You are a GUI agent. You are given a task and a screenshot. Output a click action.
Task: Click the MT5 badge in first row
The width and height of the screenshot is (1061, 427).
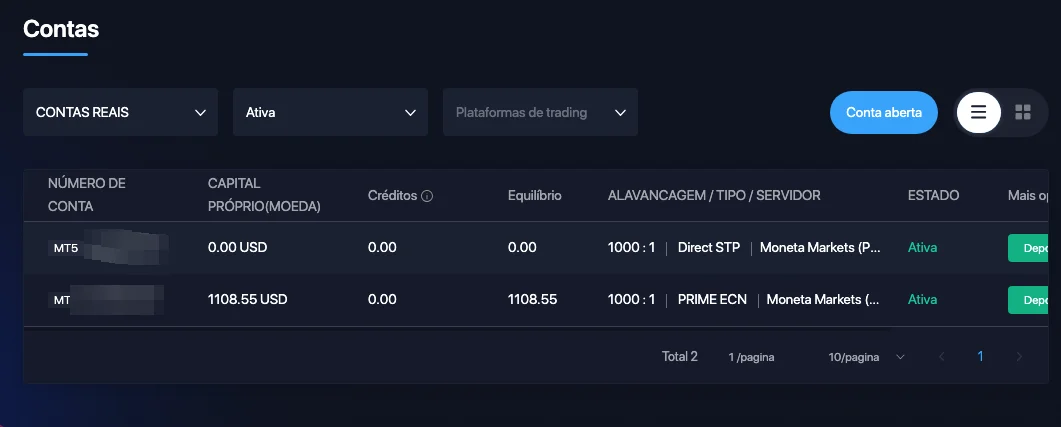65,248
